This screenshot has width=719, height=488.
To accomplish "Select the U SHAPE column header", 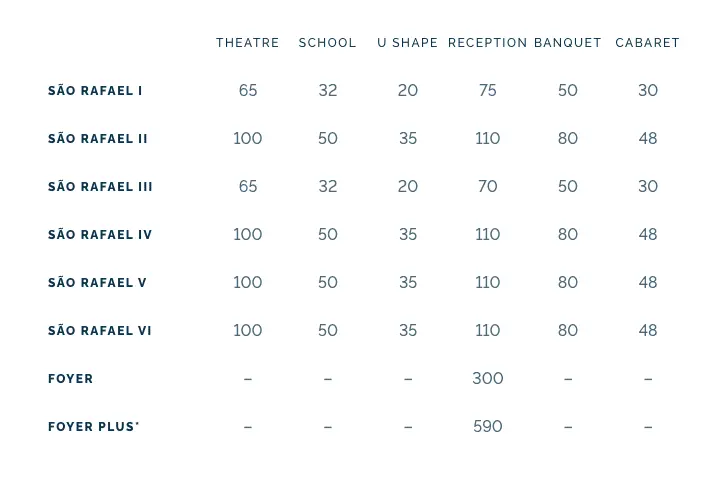I will coord(407,43).
